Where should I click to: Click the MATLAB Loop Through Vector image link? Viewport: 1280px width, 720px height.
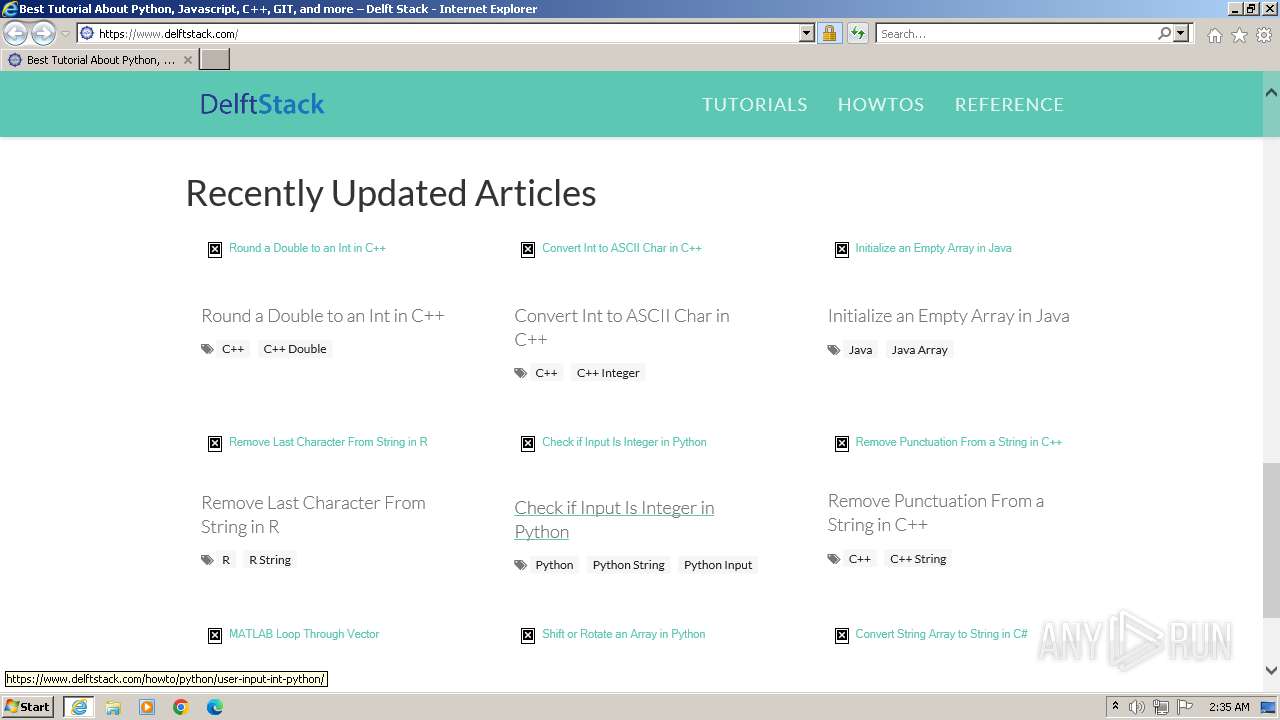[x=304, y=634]
